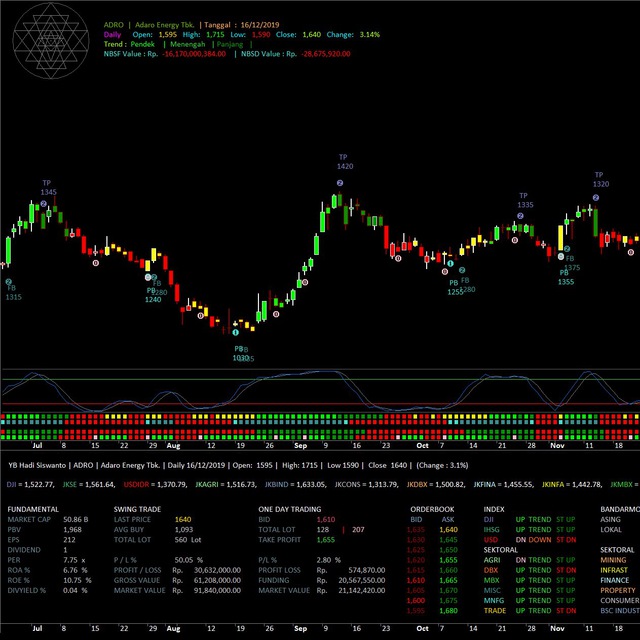Click NBSF value -16,170,000,384.00
The width and height of the screenshot is (640, 640).
[x=194, y=54]
